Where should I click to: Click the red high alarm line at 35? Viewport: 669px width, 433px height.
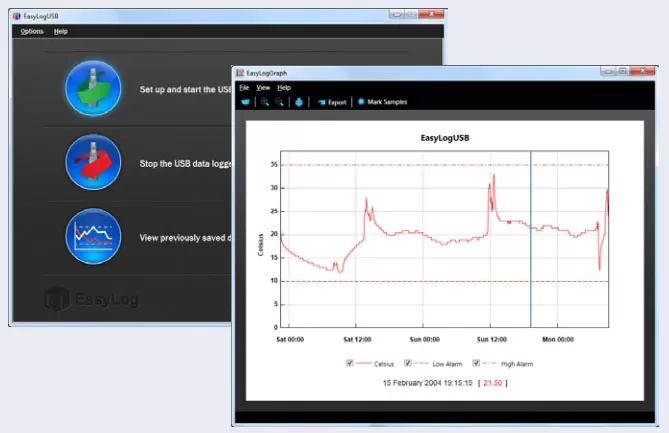click(x=445, y=165)
